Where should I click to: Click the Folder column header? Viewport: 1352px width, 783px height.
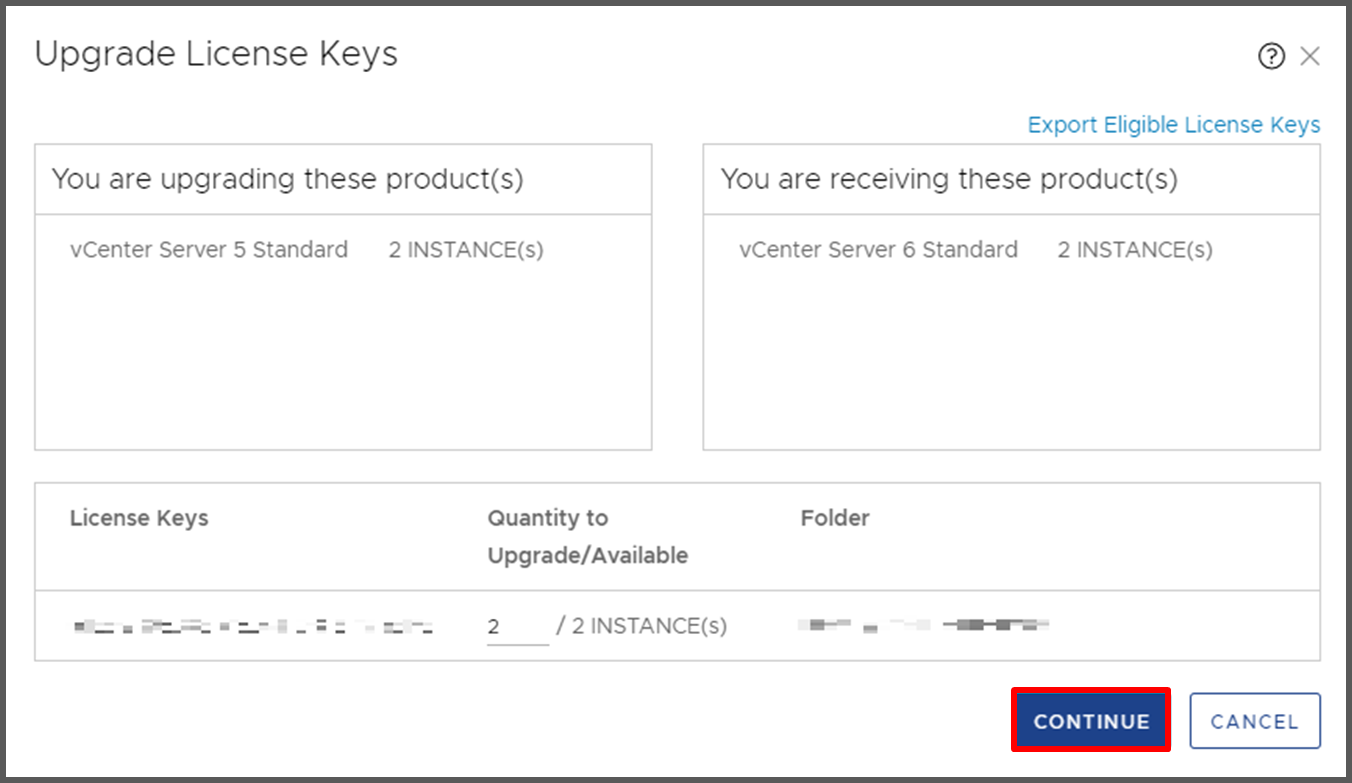pos(835,518)
